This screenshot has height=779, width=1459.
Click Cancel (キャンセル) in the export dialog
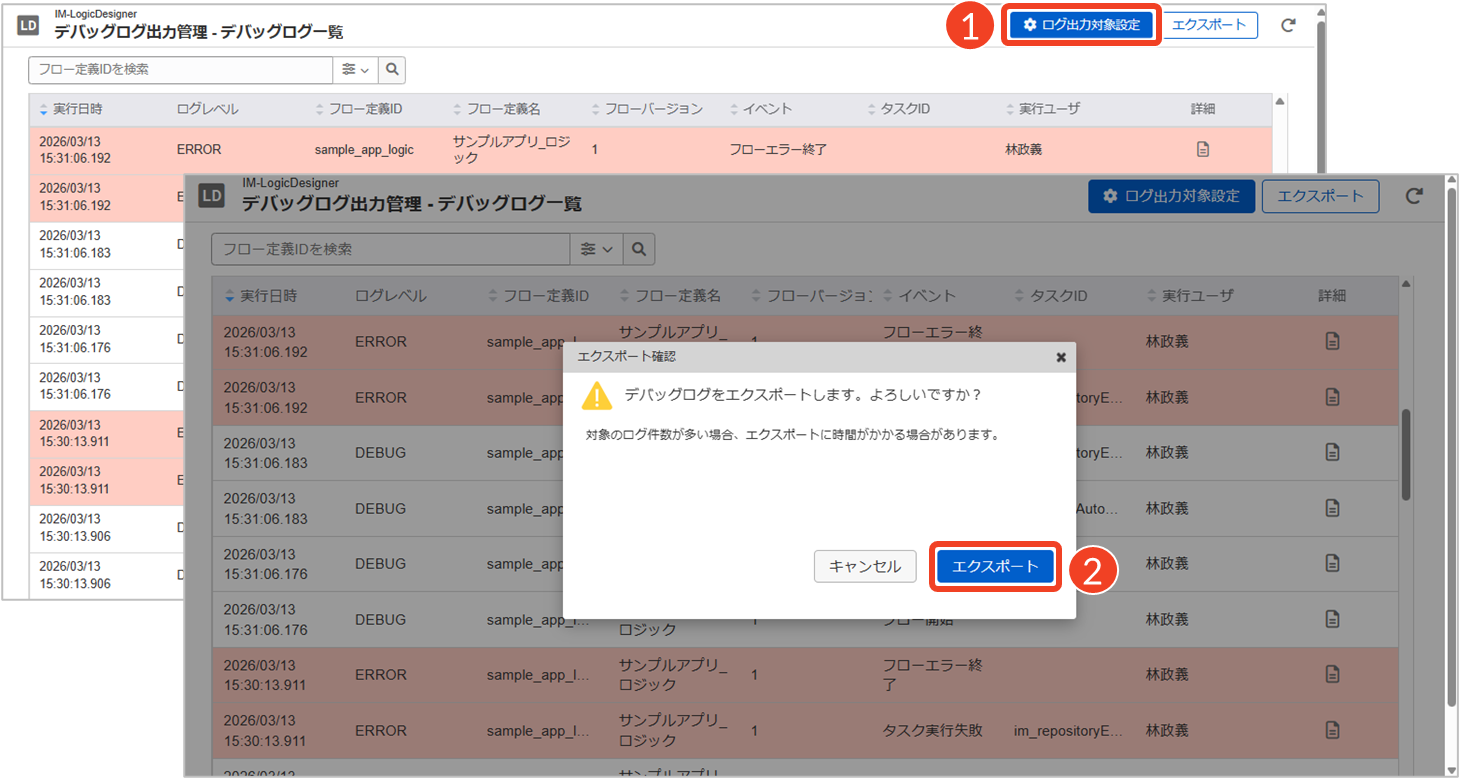[x=864, y=566]
